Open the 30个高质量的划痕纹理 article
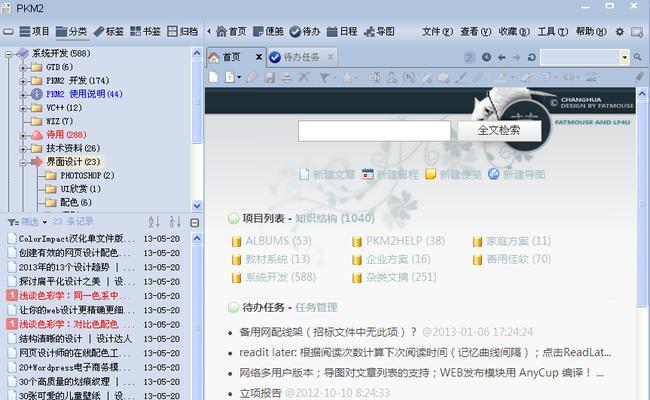The height and width of the screenshot is (400, 650). coord(77,381)
